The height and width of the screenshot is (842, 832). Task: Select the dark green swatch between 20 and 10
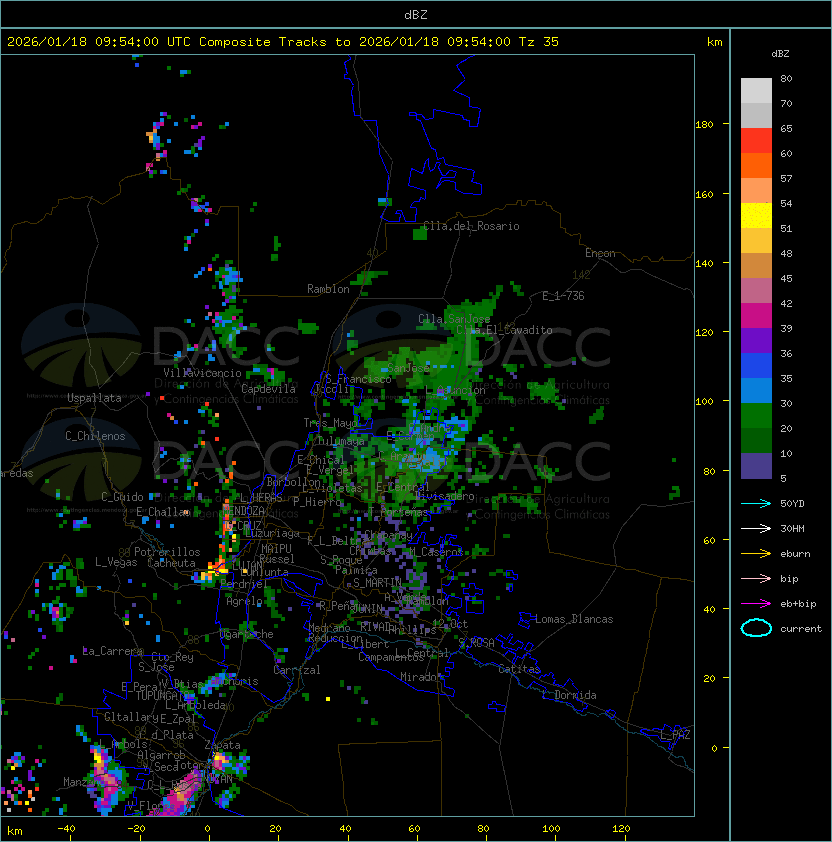pyautogui.click(x=756, y=440)
